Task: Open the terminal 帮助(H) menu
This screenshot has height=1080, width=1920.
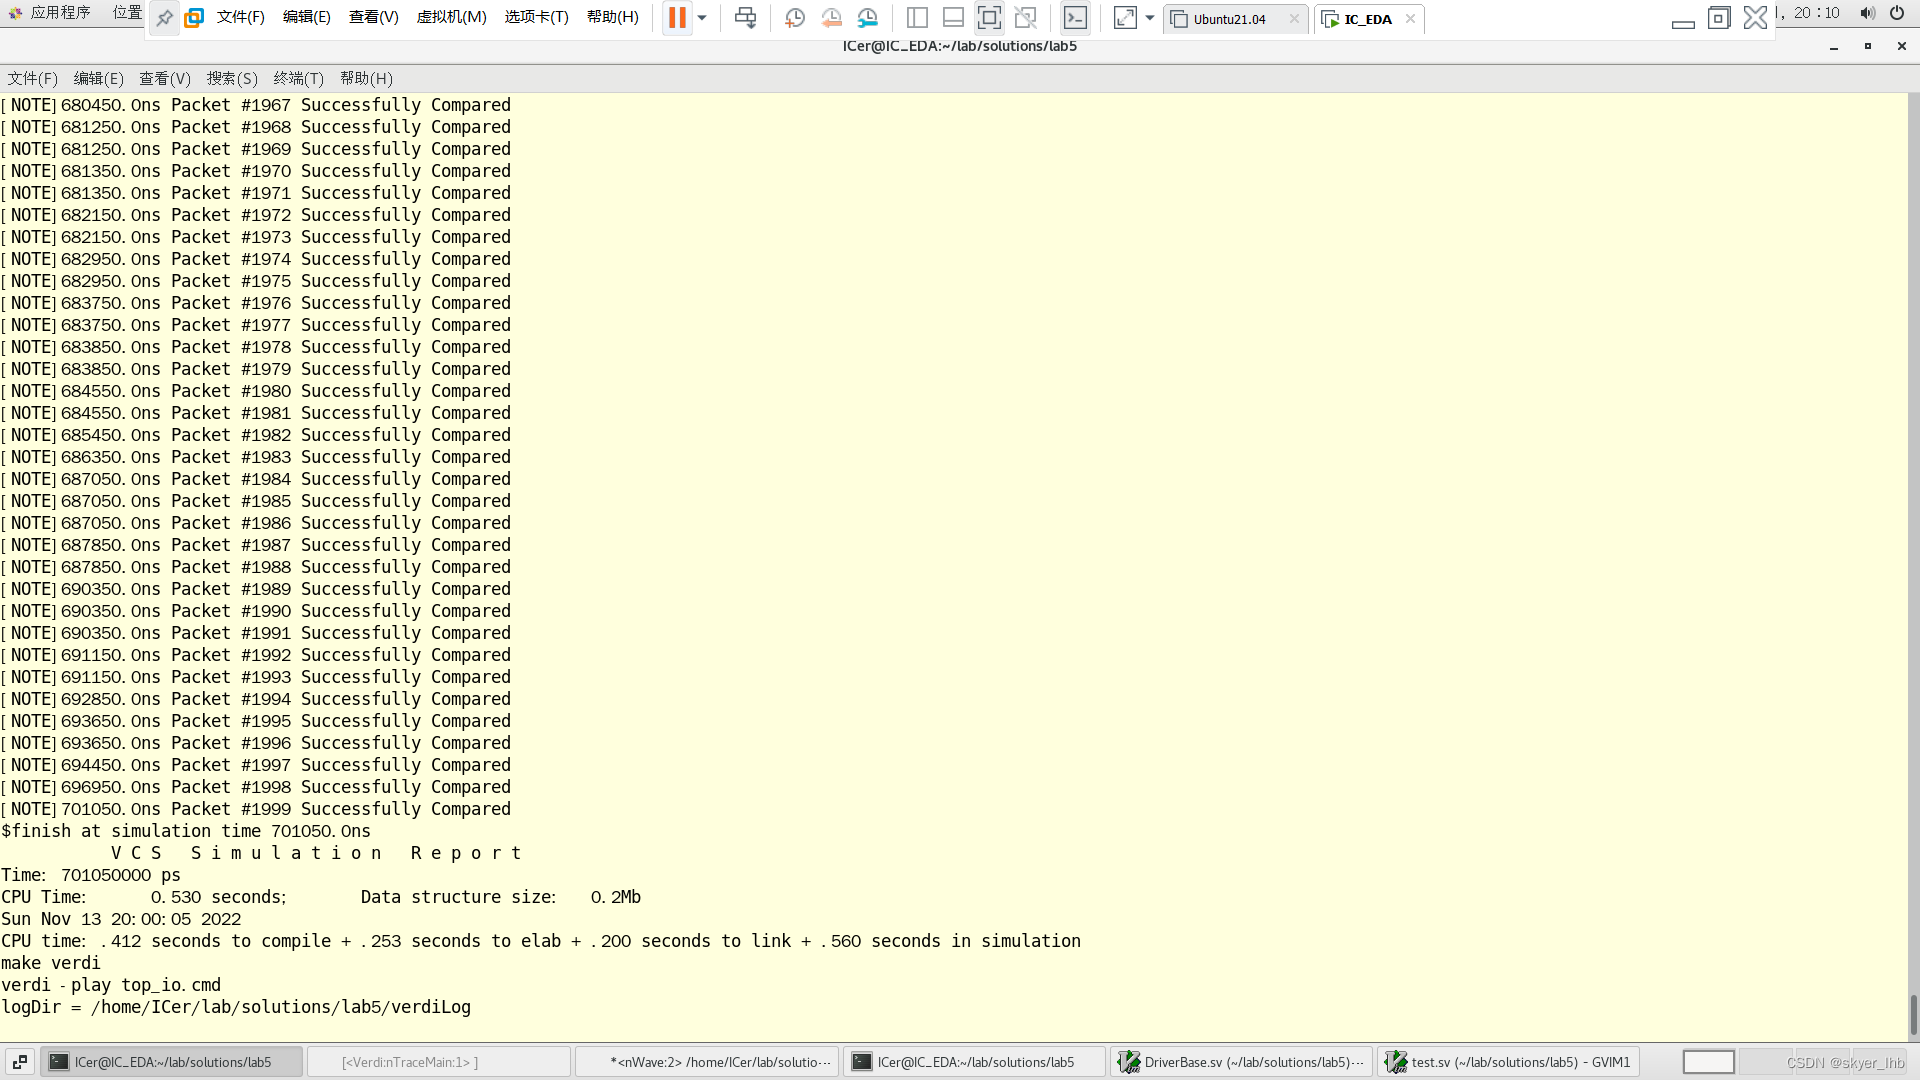Action: tap(366, 78)
